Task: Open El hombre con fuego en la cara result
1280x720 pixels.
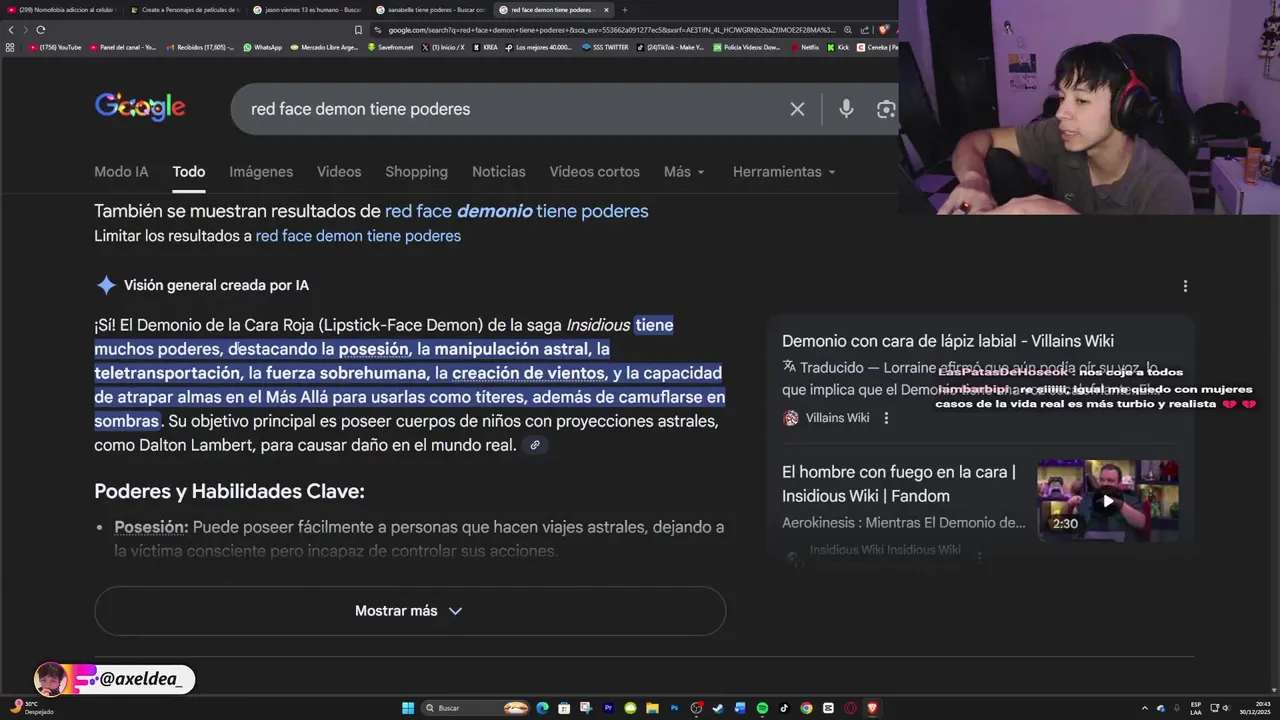Action: [899, 484]
